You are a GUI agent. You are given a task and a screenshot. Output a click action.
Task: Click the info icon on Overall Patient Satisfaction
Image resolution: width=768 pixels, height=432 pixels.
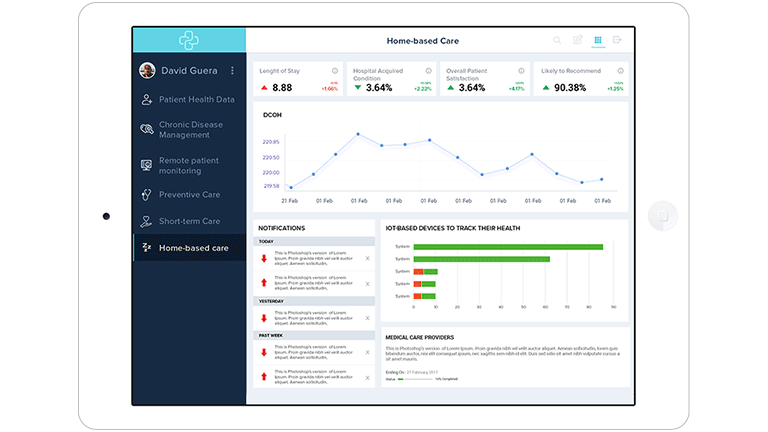click(521, 71)
